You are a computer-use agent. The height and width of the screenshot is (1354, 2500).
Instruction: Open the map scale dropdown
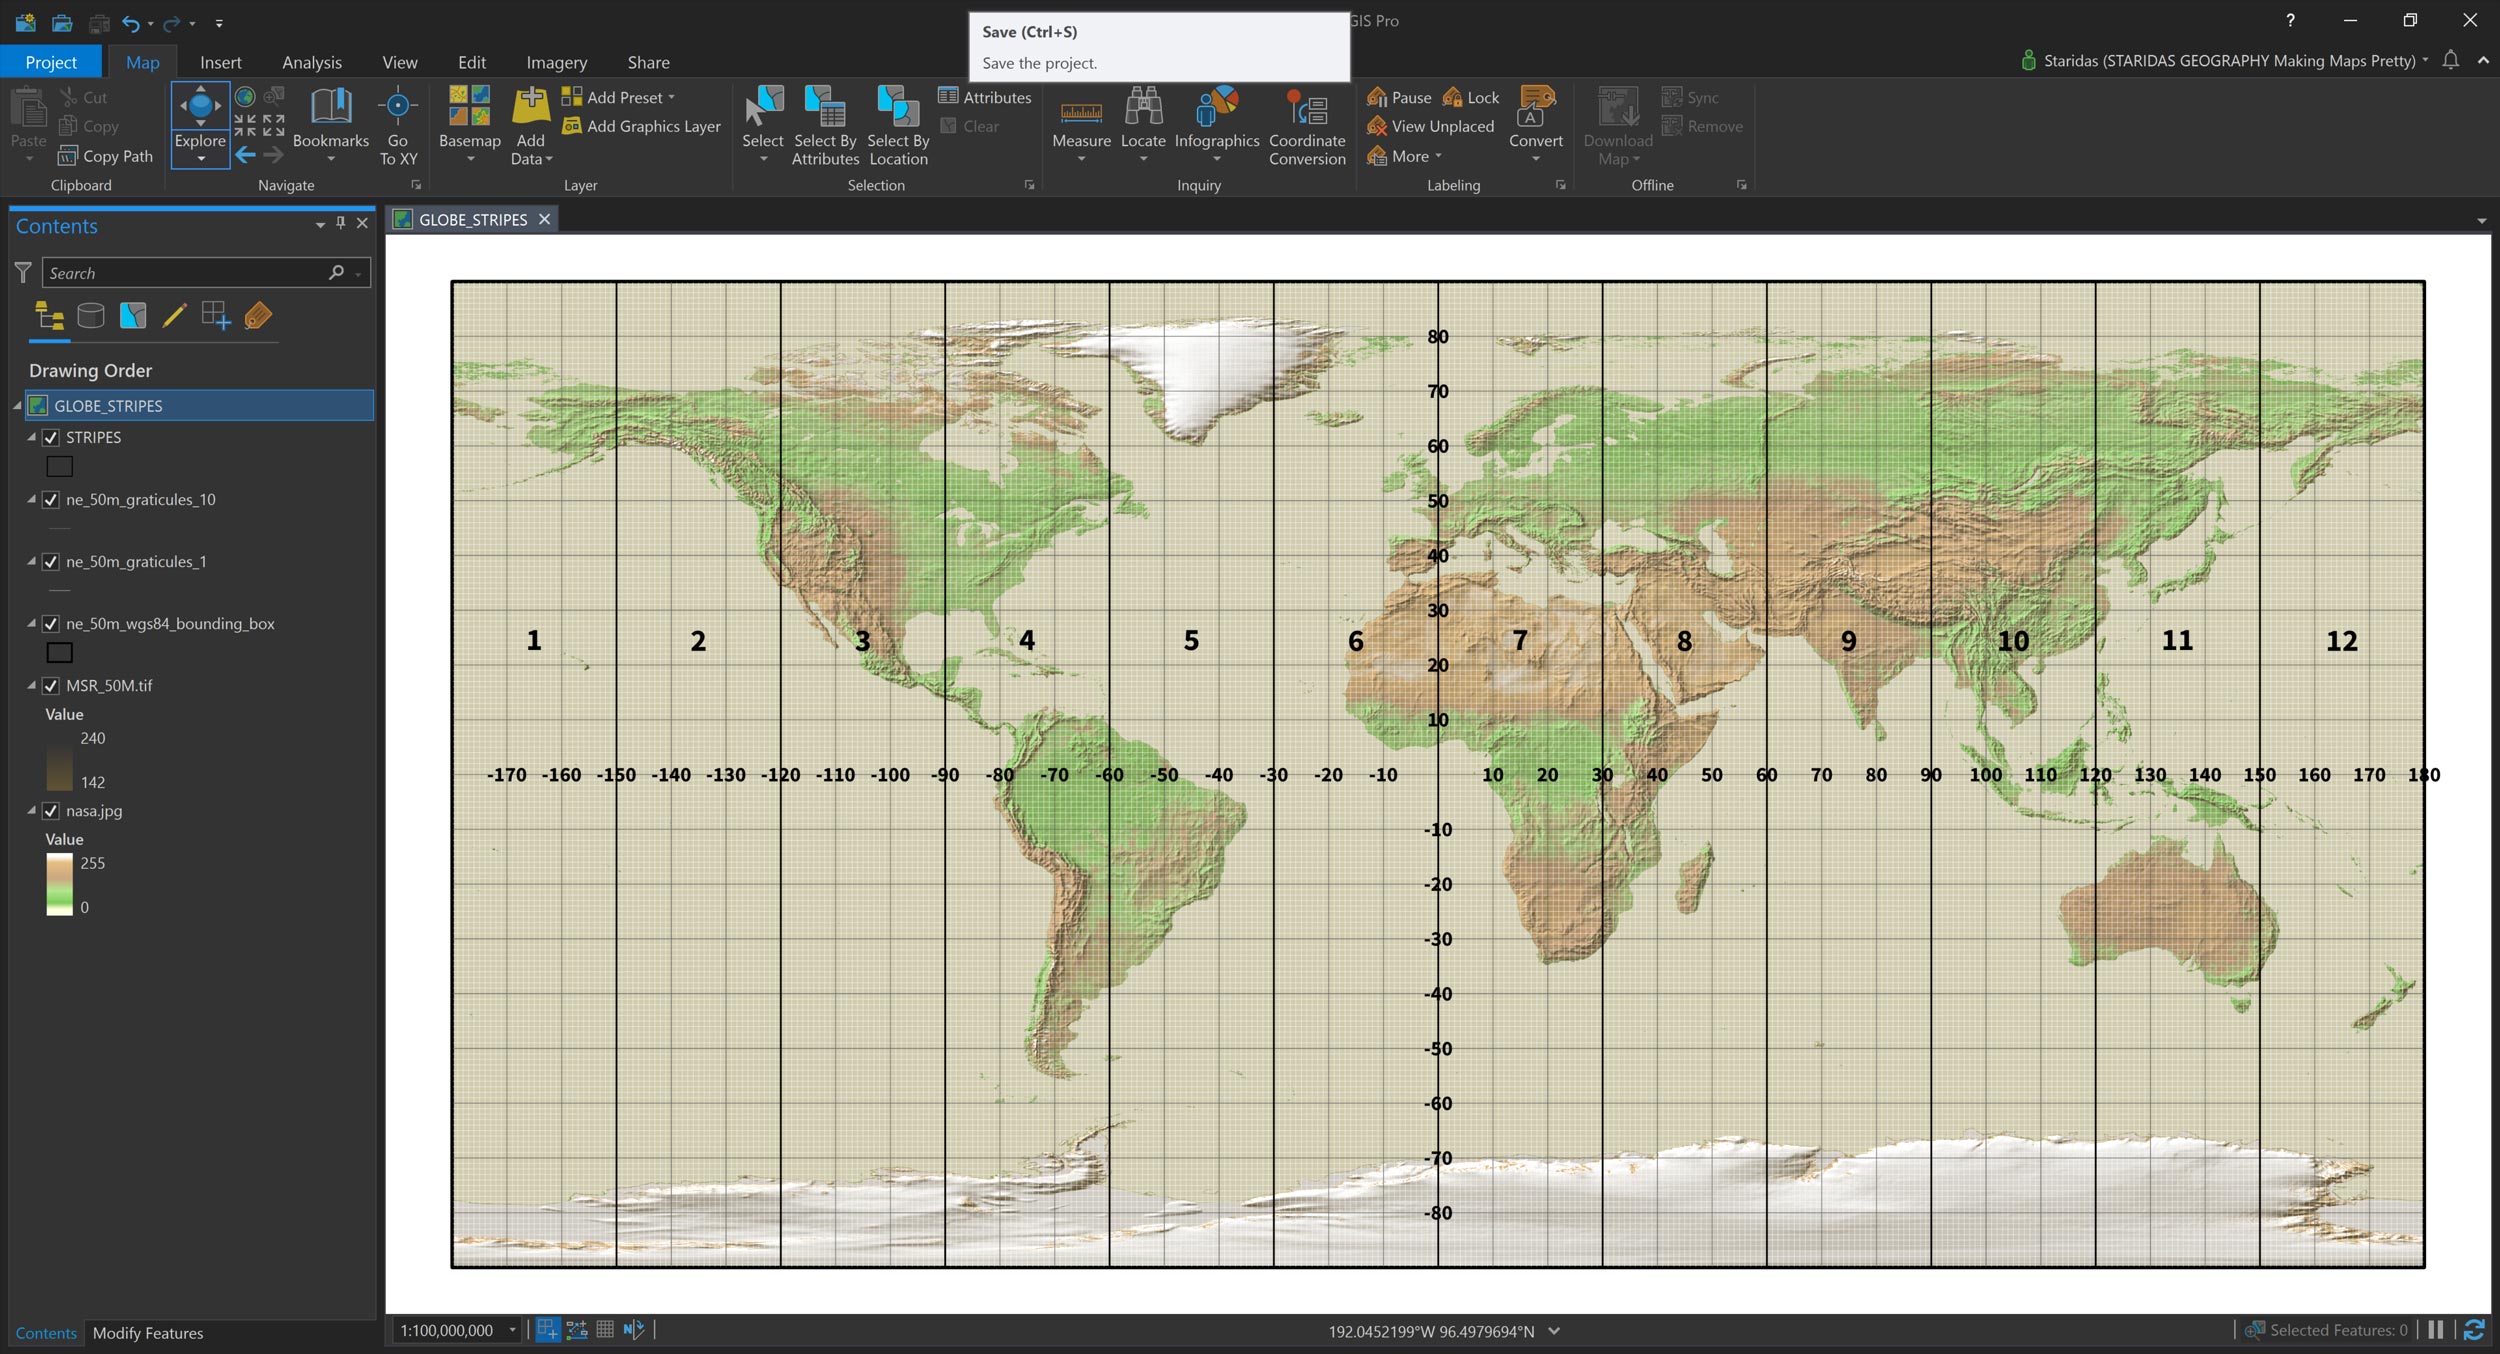[512, 1330]
